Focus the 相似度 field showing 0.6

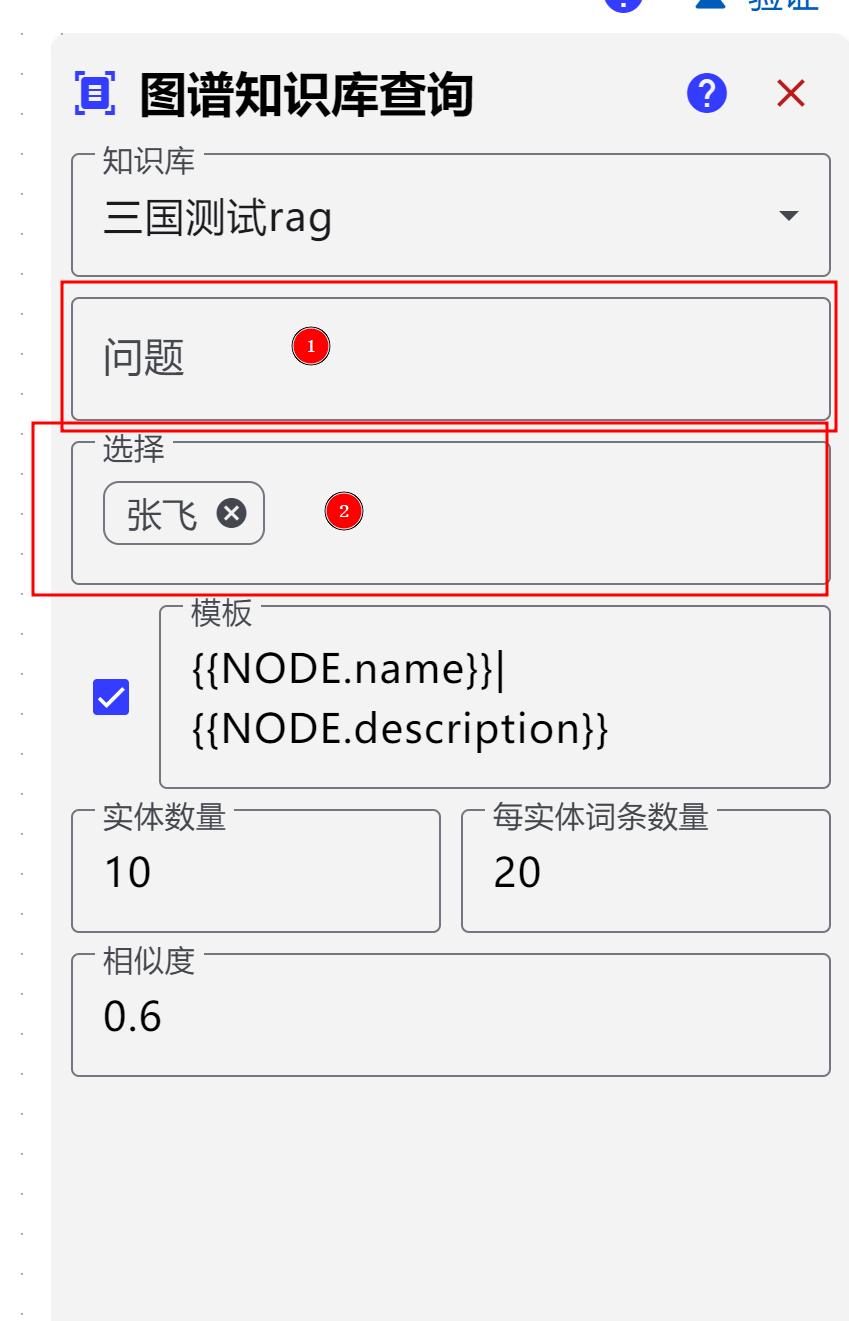[x=450, y=1017]
